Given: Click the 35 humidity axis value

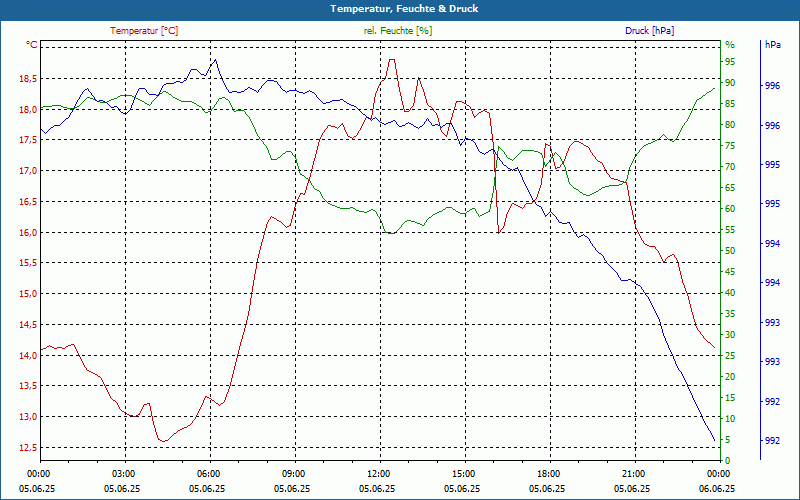Looking at the screenshot, I should [x=730, y=313].
